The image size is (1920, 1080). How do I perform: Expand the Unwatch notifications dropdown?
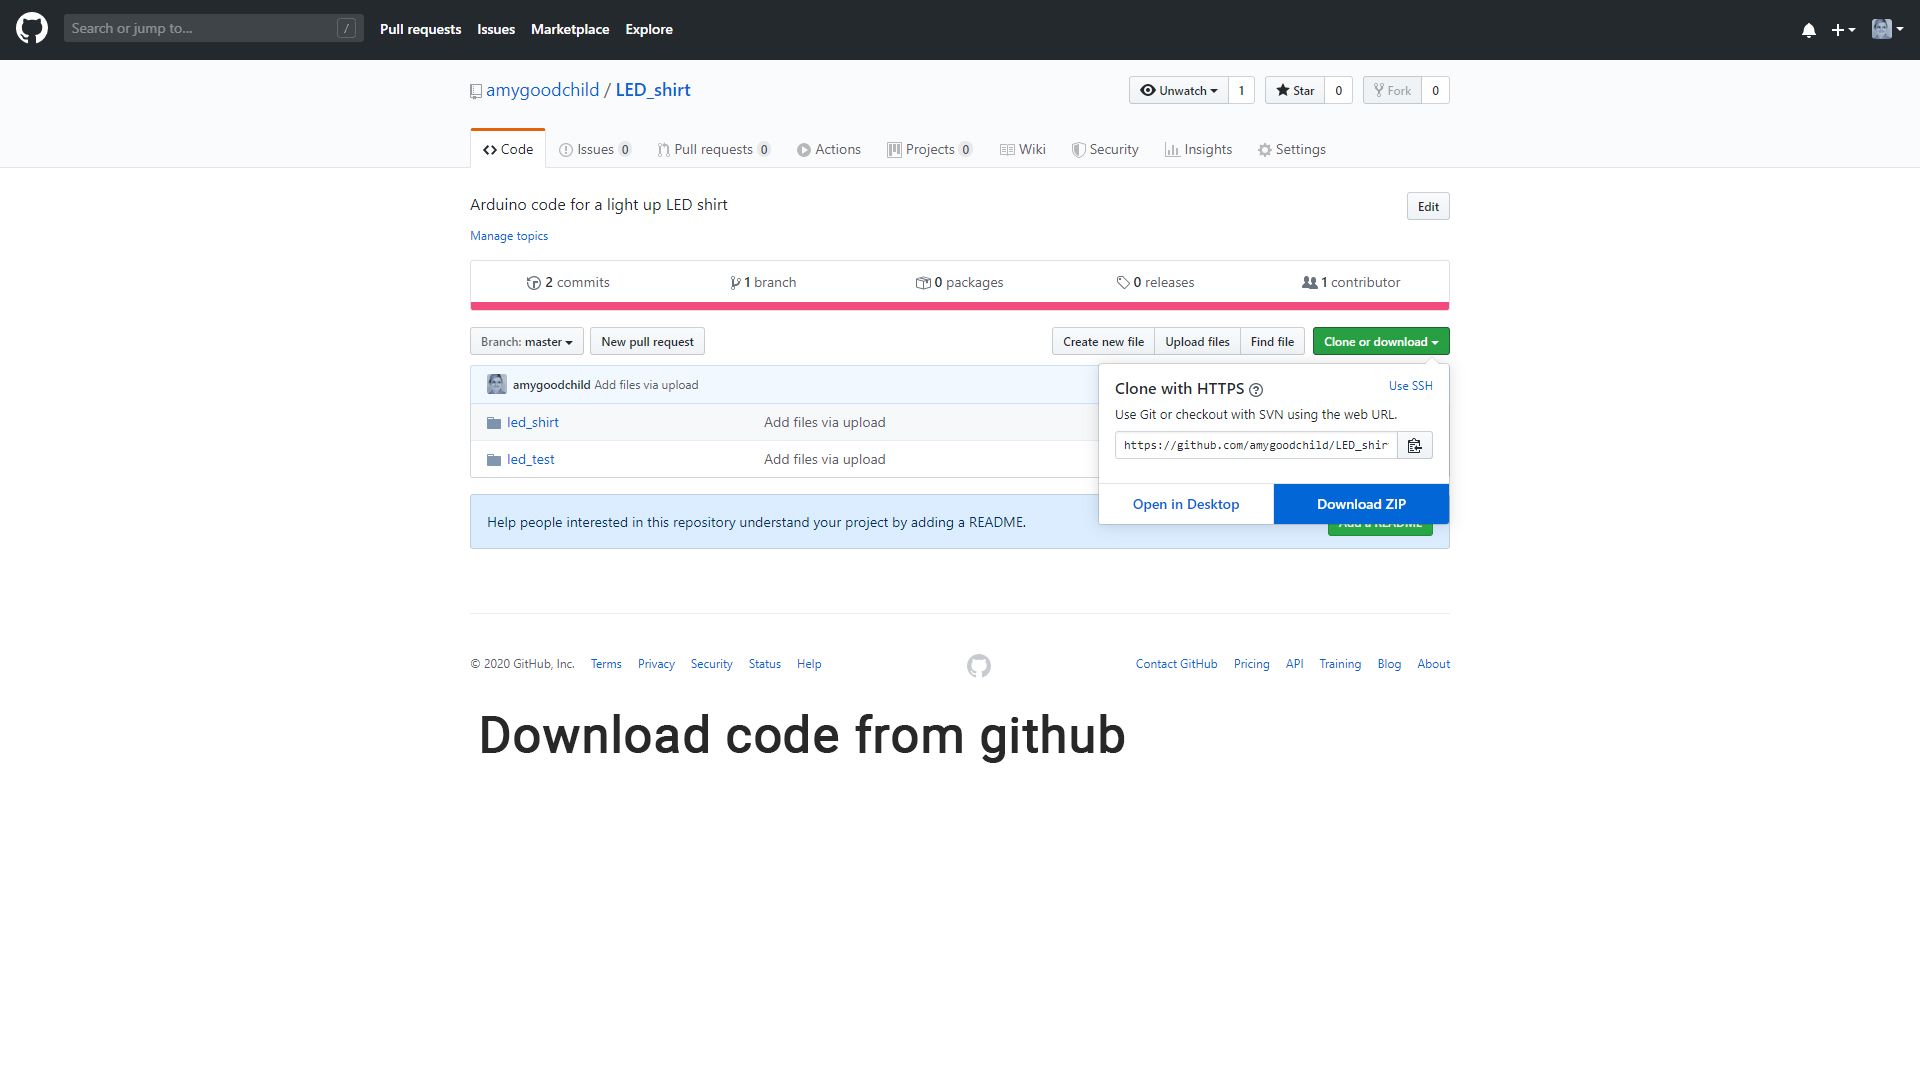[x=1178, y=91]
